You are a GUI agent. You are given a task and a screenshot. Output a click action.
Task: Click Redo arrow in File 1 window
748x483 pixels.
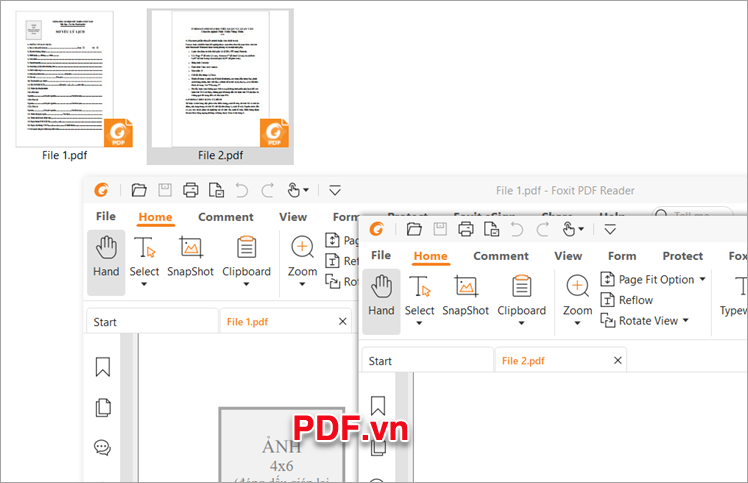(268, 190)
